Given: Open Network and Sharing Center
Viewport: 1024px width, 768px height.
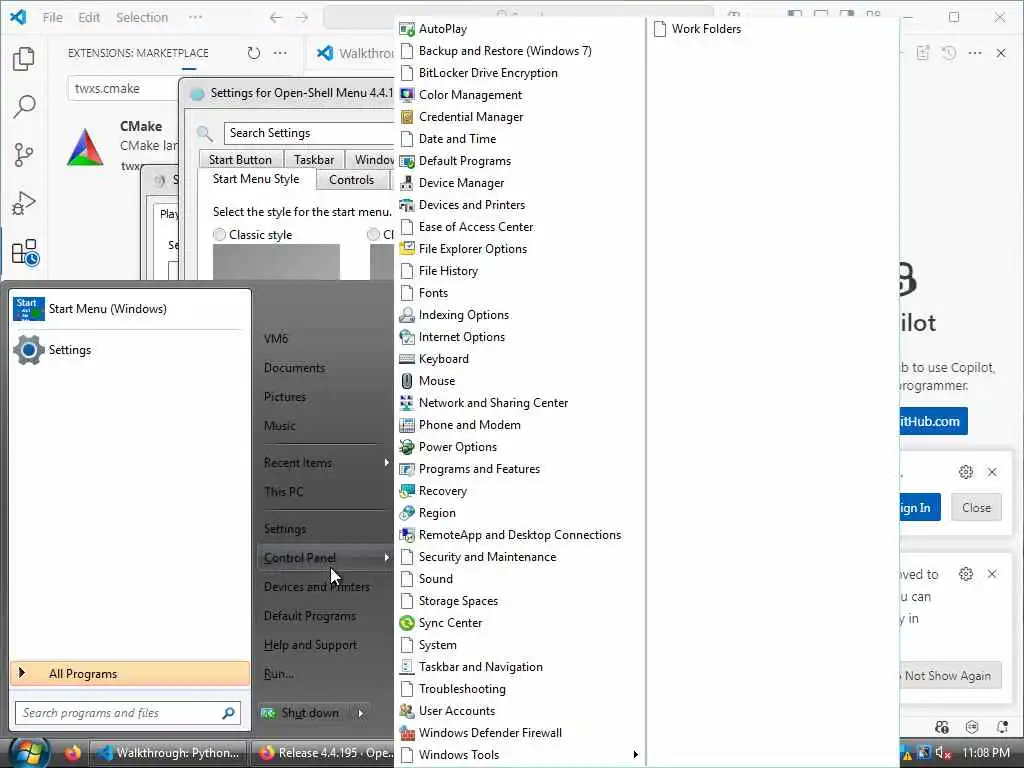Looking at the screenshot, I should [x=493, y=403].
